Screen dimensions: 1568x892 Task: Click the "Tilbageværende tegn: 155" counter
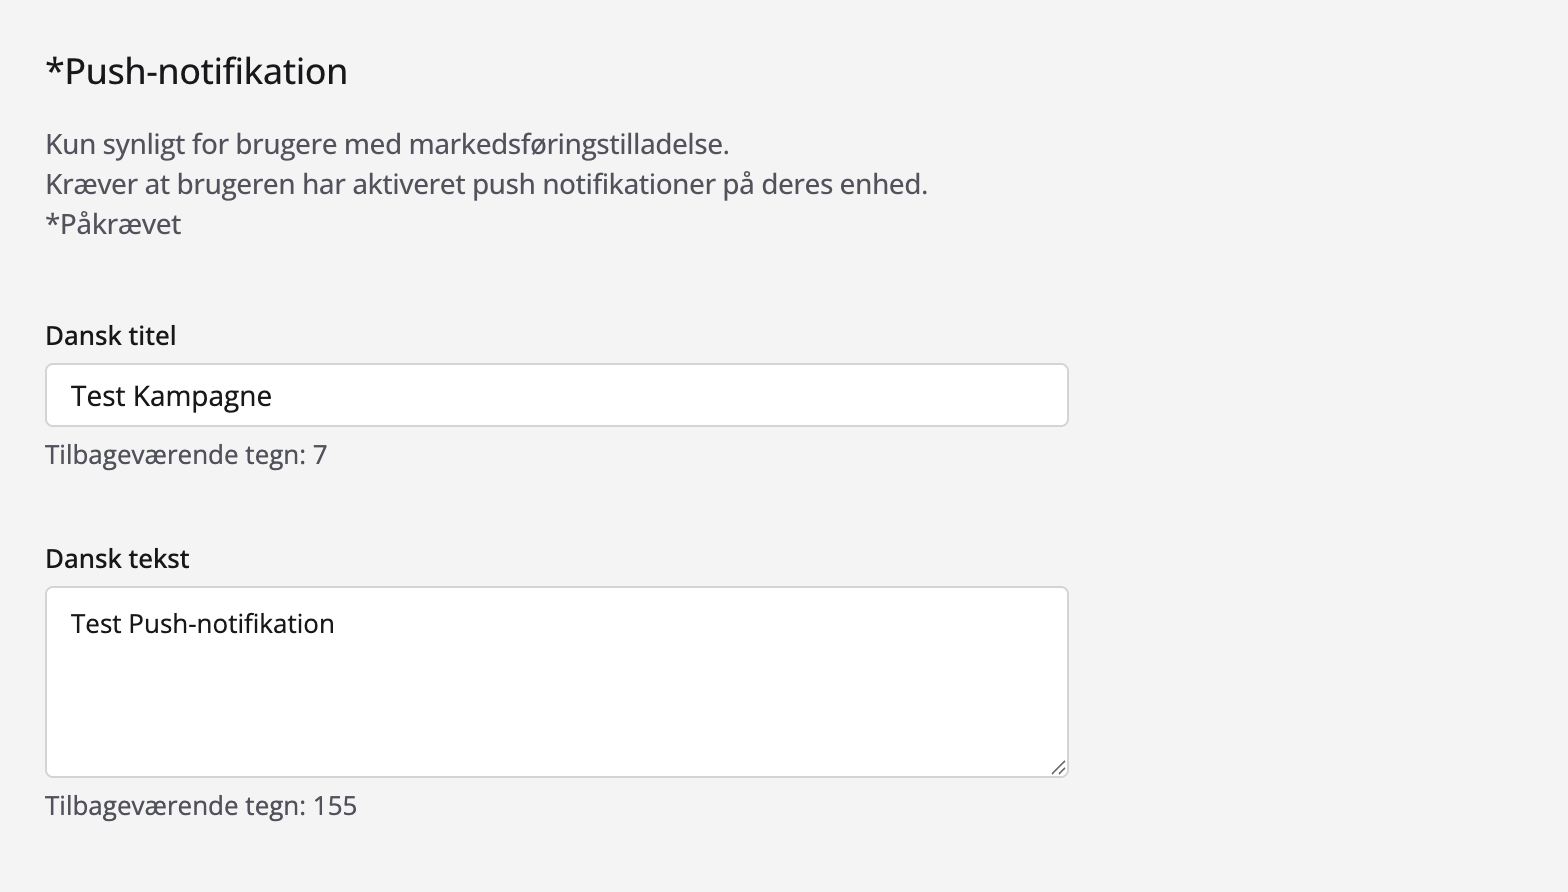click(x=201, y=806)
